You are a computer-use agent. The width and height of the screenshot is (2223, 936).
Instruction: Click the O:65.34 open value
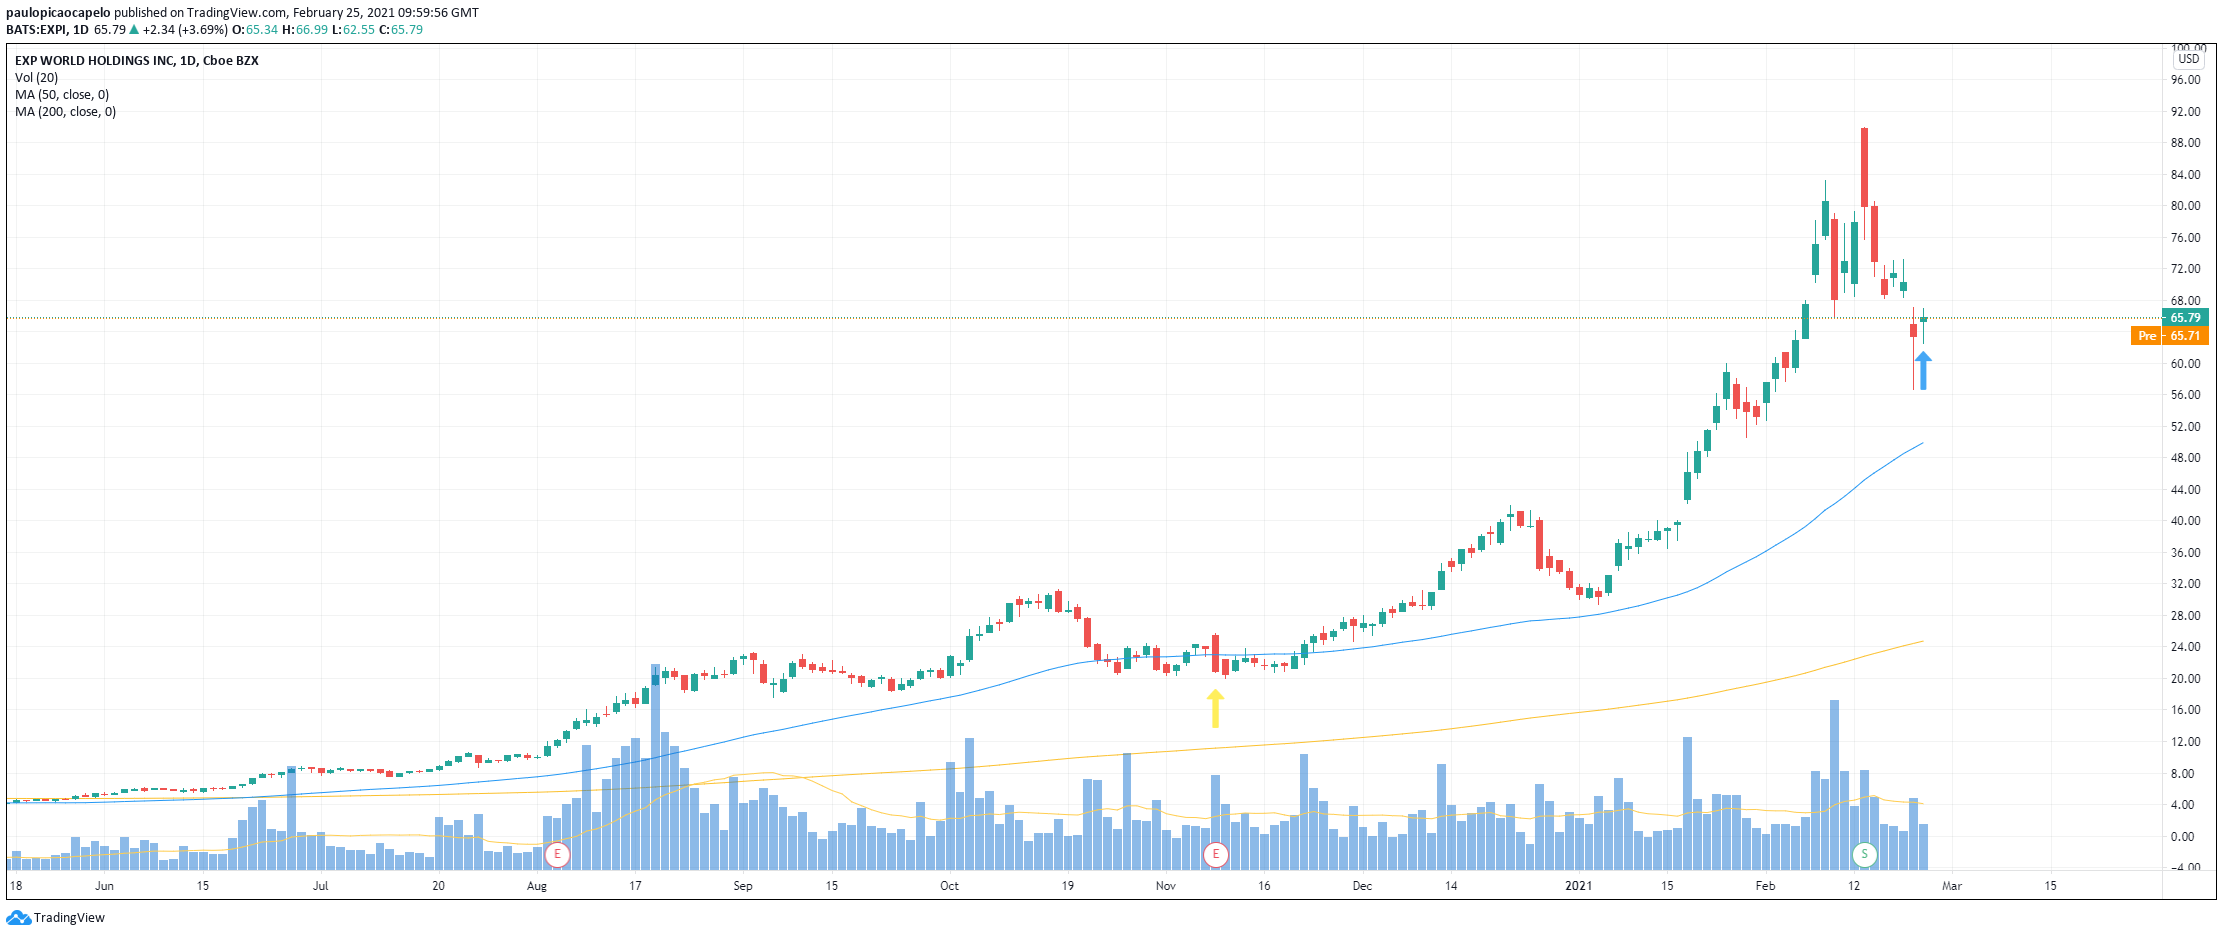(255, 30)
